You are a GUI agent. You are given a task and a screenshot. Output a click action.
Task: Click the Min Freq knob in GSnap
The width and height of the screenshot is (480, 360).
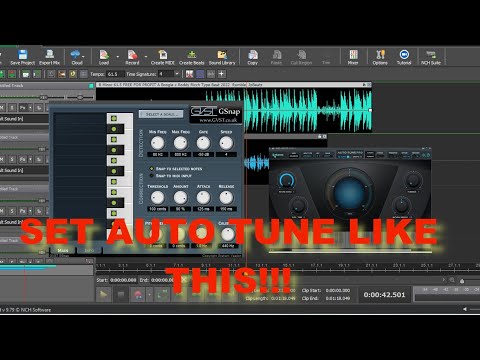pyautogui.click(x=157, y=143)
